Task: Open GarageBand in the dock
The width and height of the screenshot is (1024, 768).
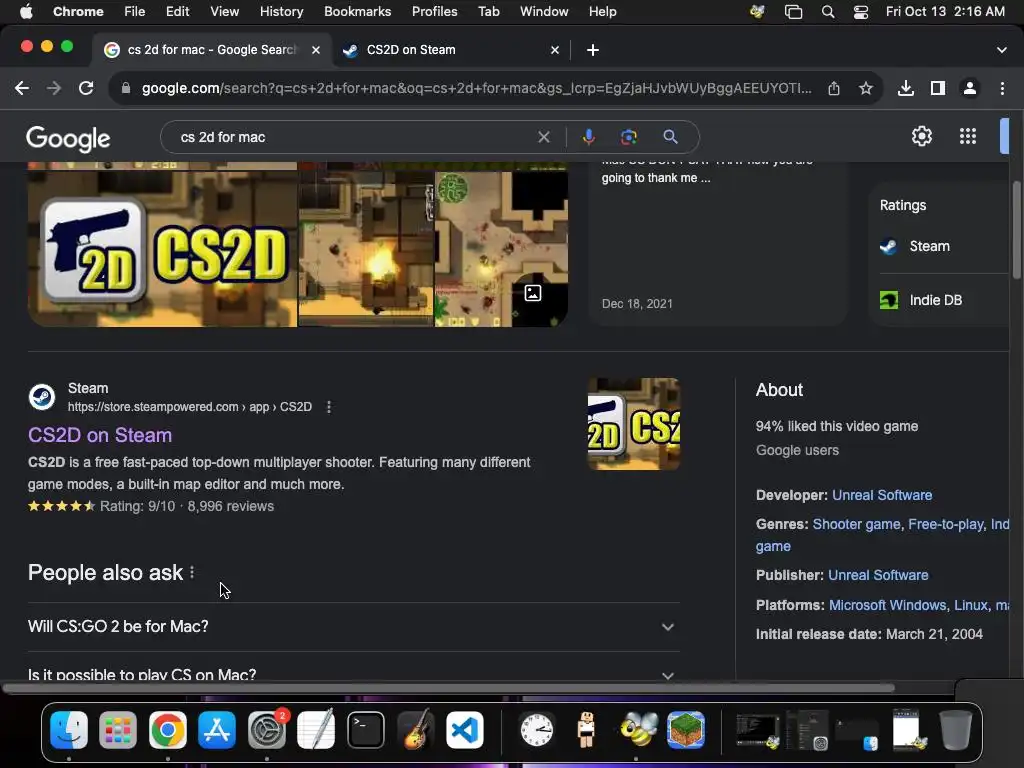Action: (x=415, y=729)
